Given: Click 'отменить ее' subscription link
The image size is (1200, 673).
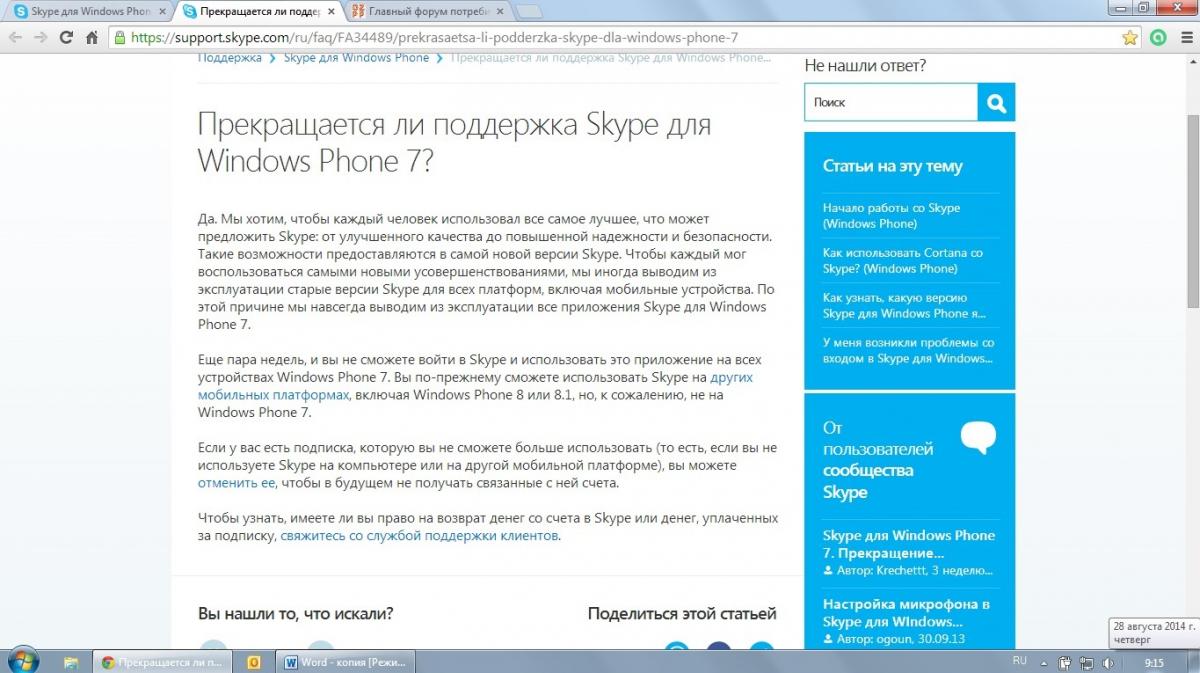Looking at the screenshot, I should (x=236, y=483).
